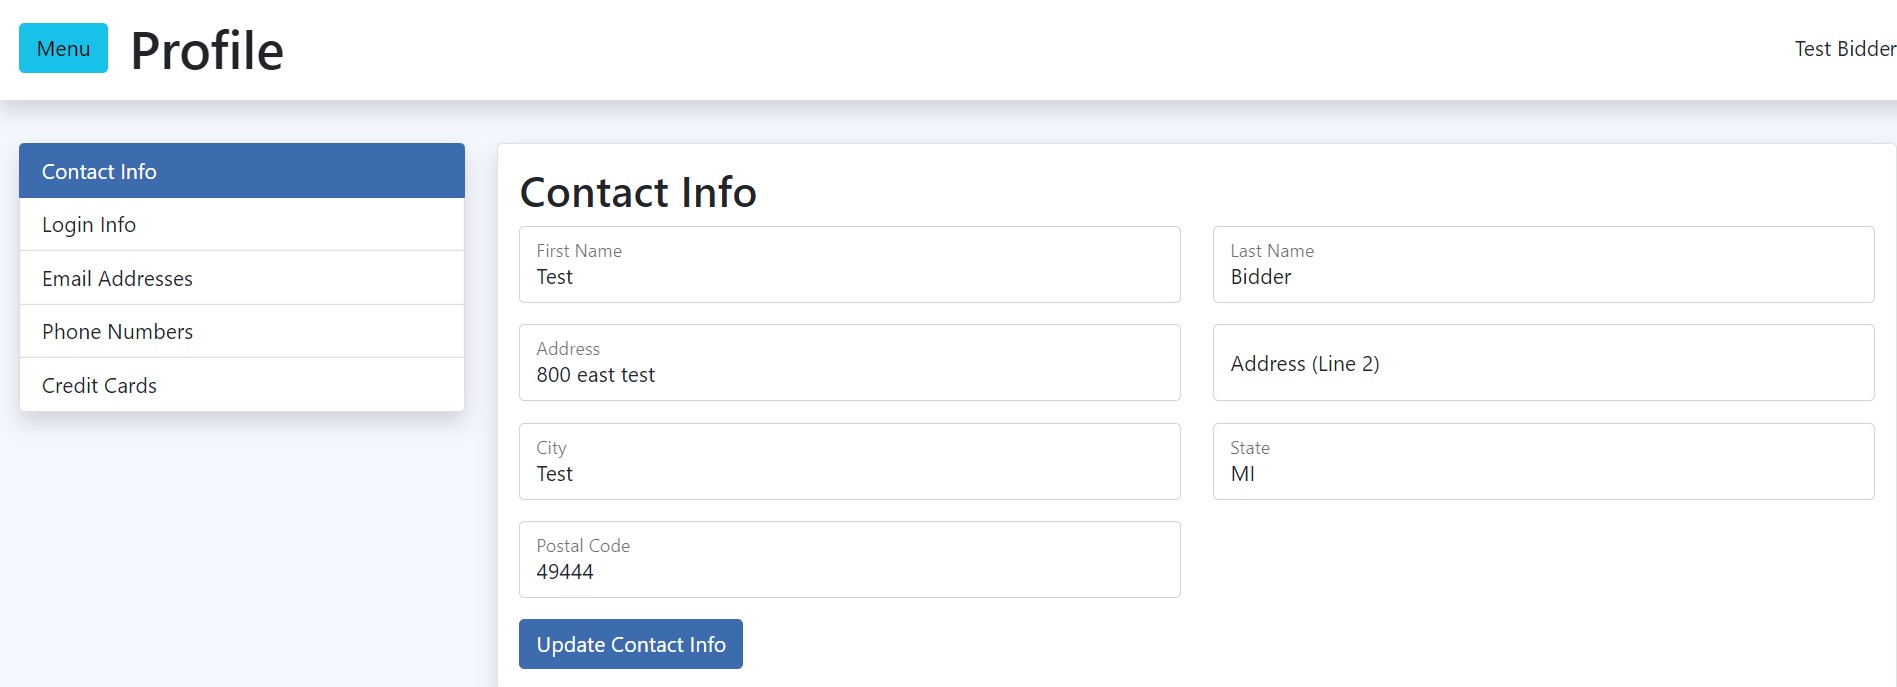Focus the City input field
The image size is (1897, 687).
[849, 462]
